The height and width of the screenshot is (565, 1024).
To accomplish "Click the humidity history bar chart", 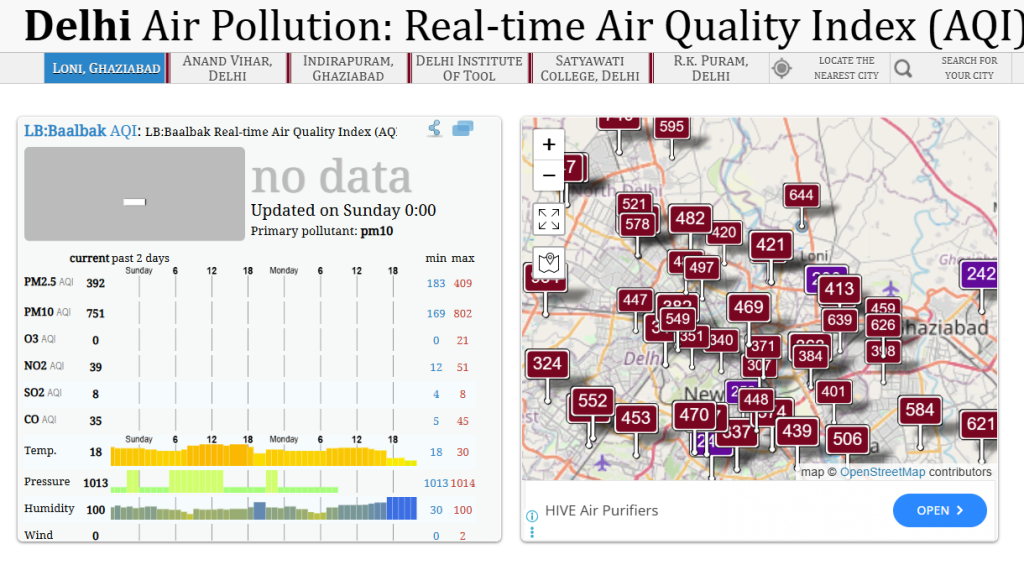I will coord(264,508).
